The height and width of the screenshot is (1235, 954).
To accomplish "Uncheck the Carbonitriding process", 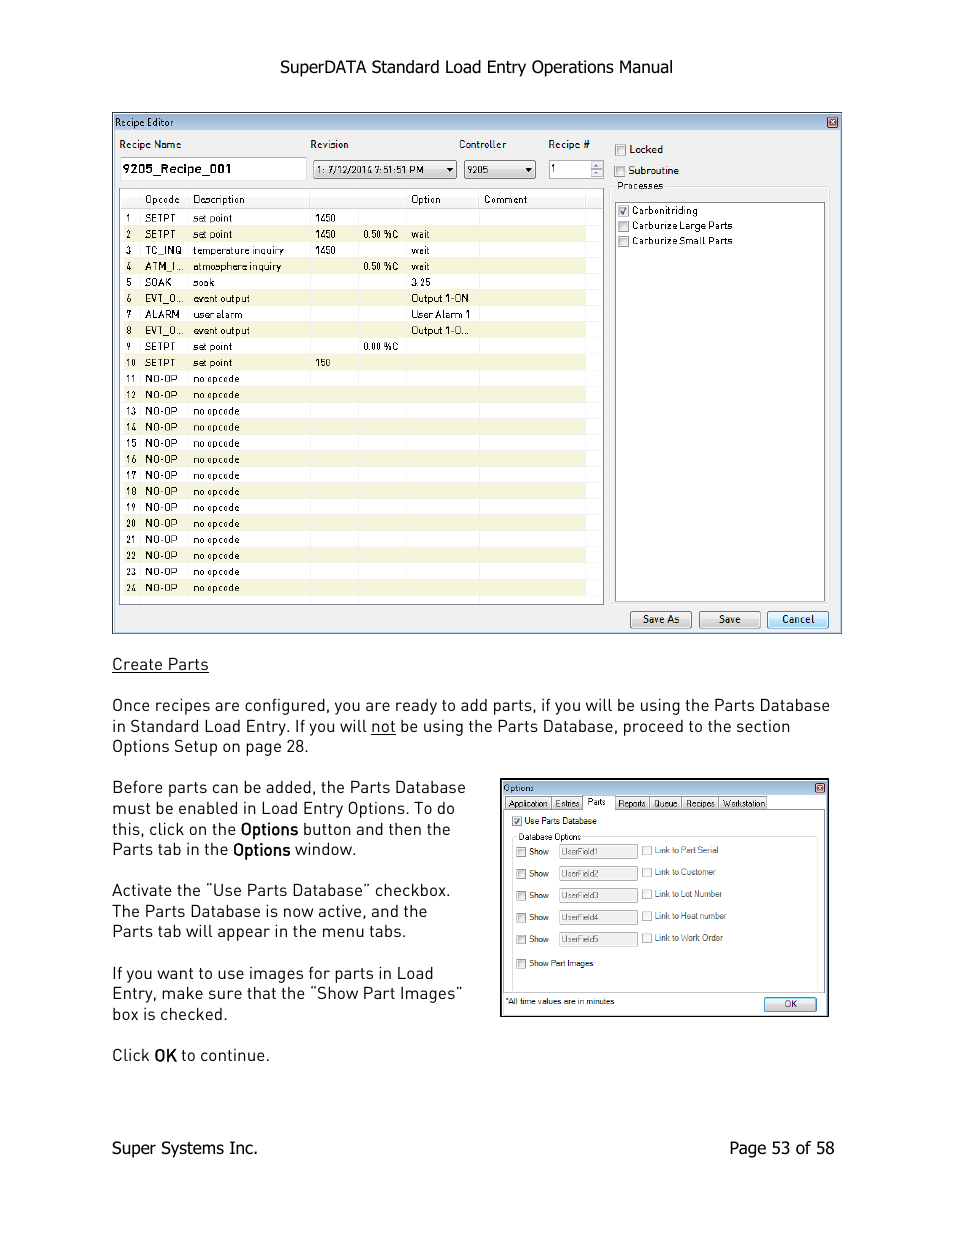I will pos(623,211).
